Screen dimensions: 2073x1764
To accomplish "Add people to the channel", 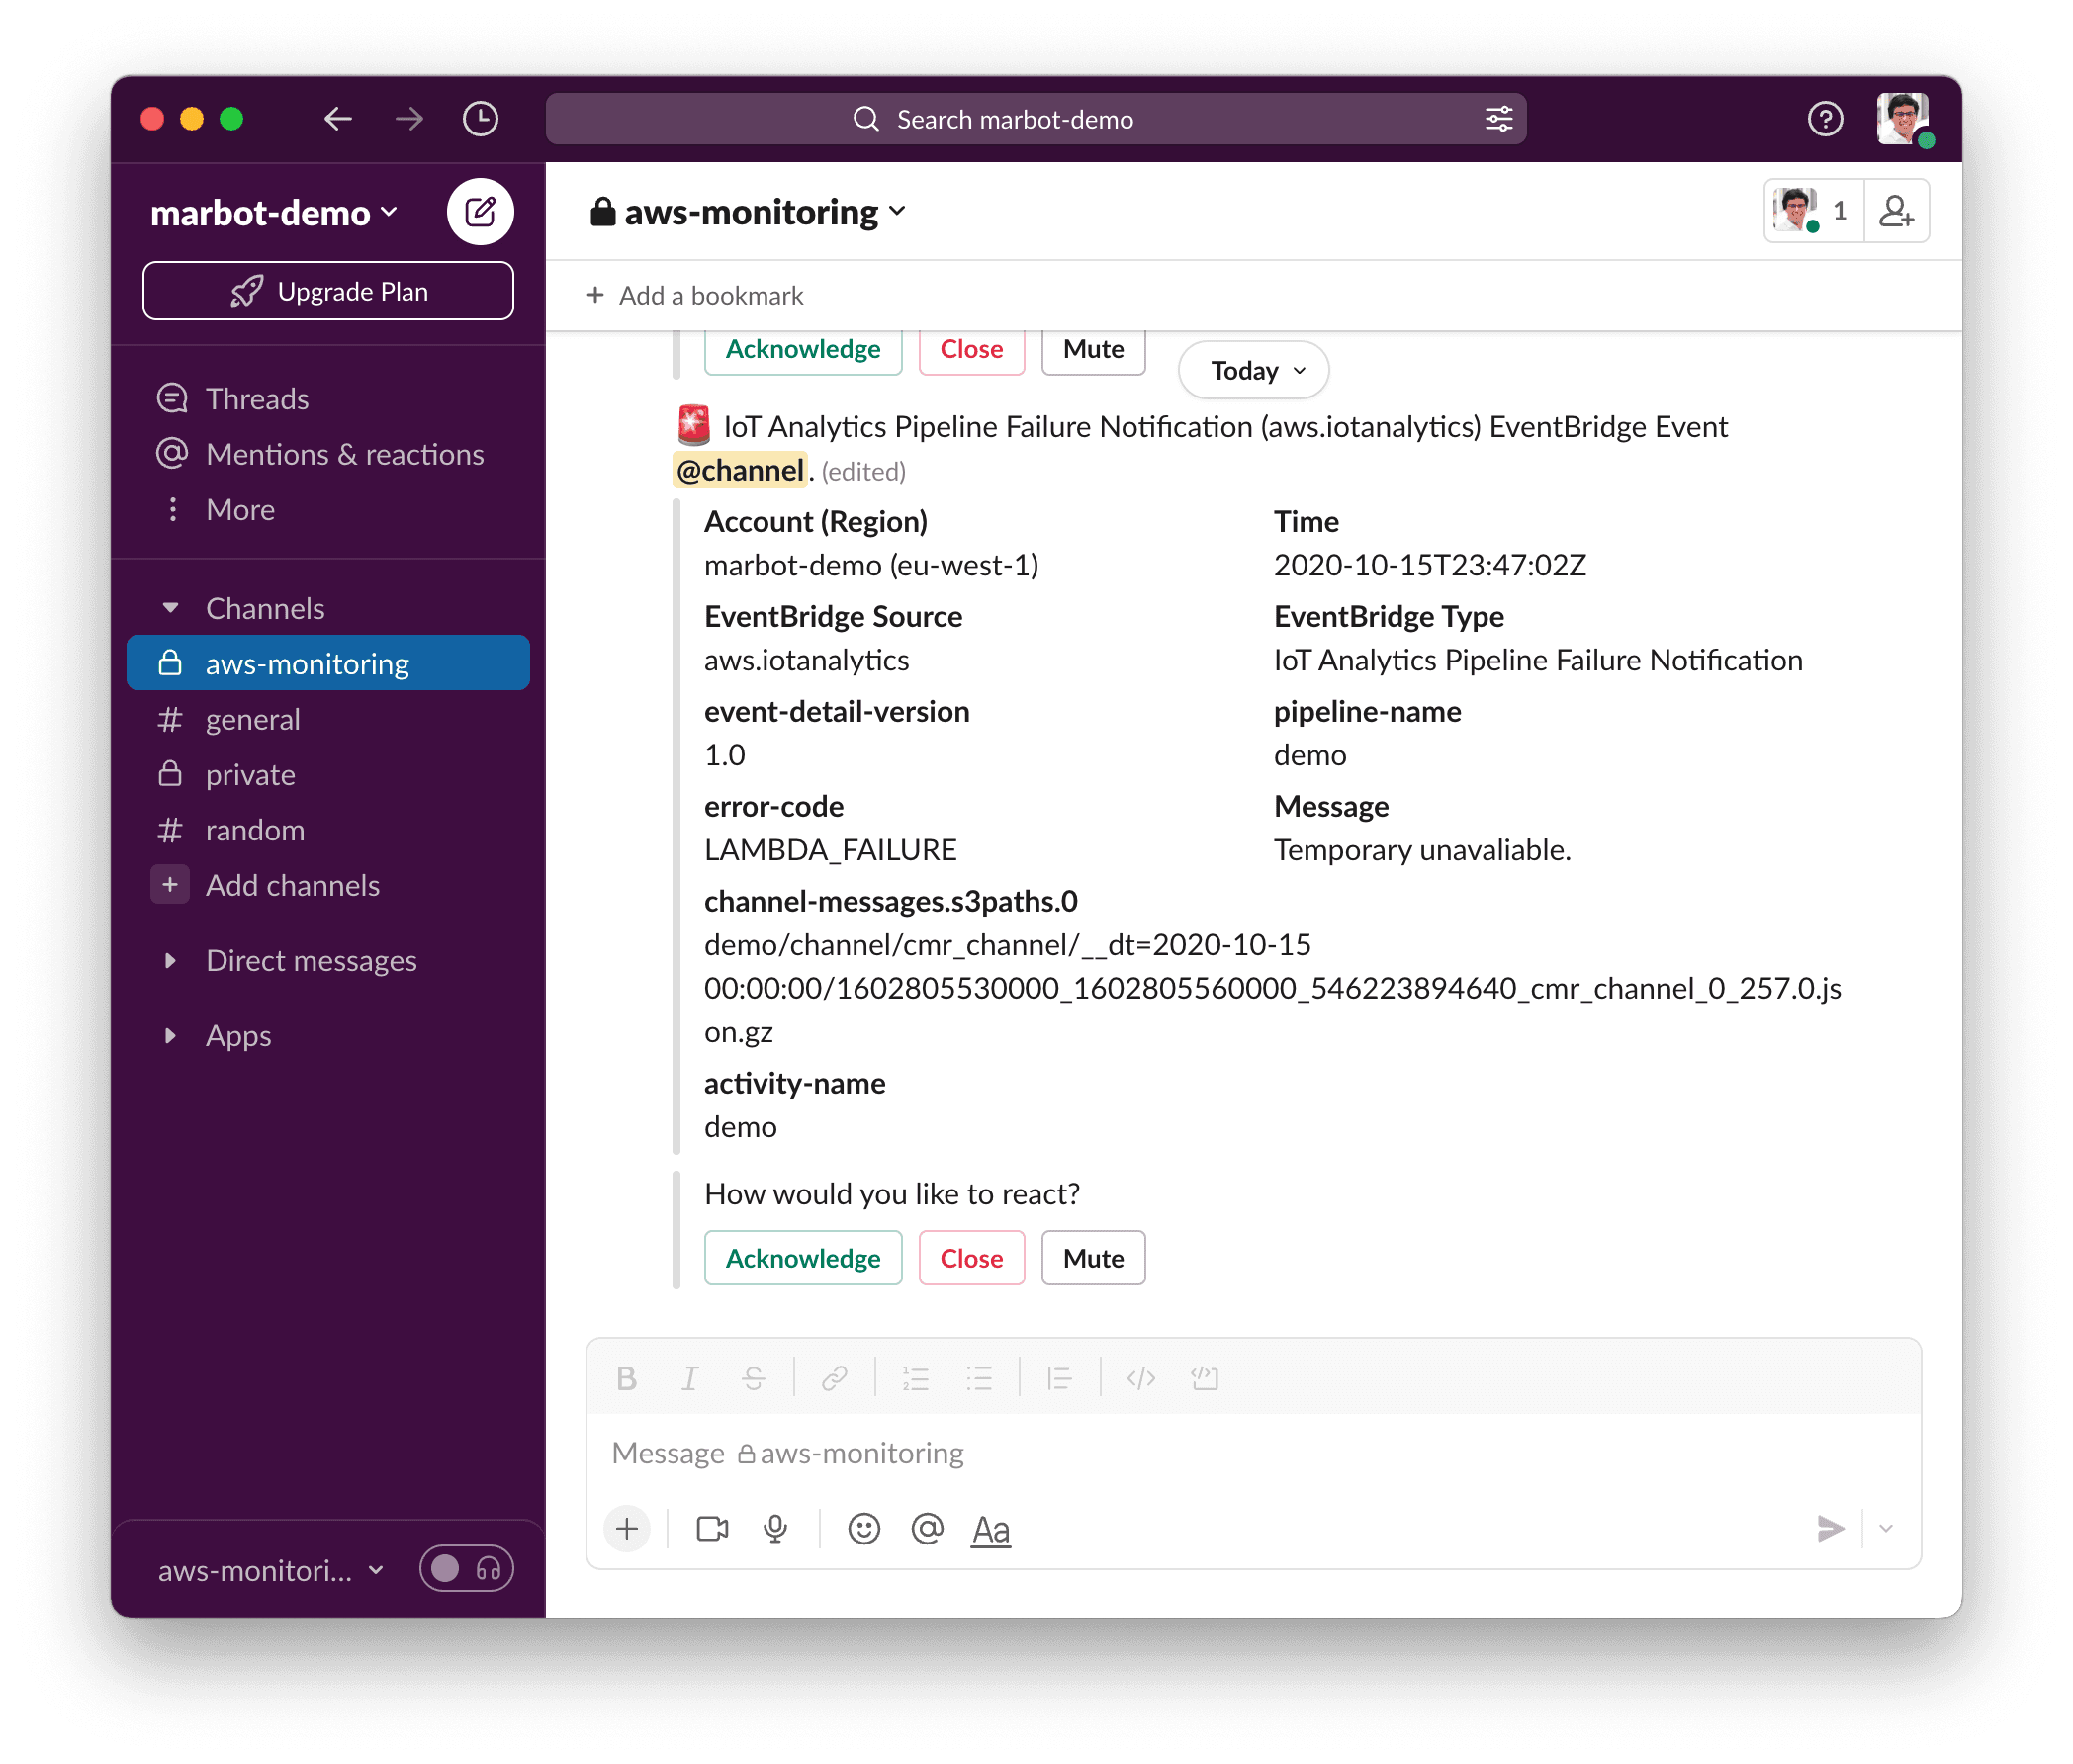I will click(x=1895, y=211).
